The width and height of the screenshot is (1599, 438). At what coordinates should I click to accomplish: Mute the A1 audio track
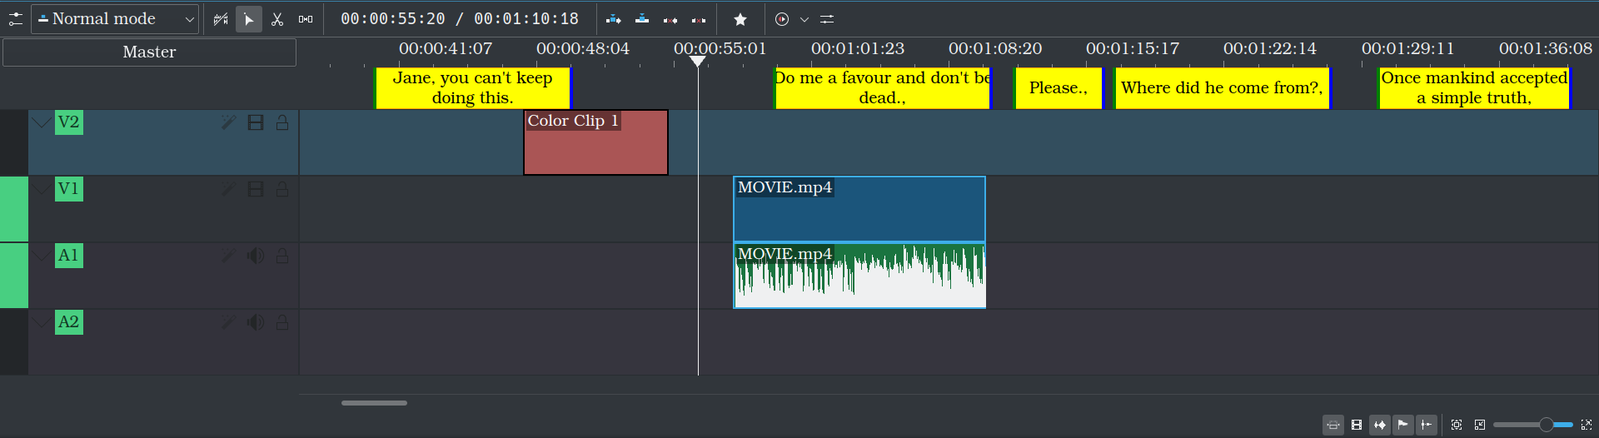[x=256, y=256]
